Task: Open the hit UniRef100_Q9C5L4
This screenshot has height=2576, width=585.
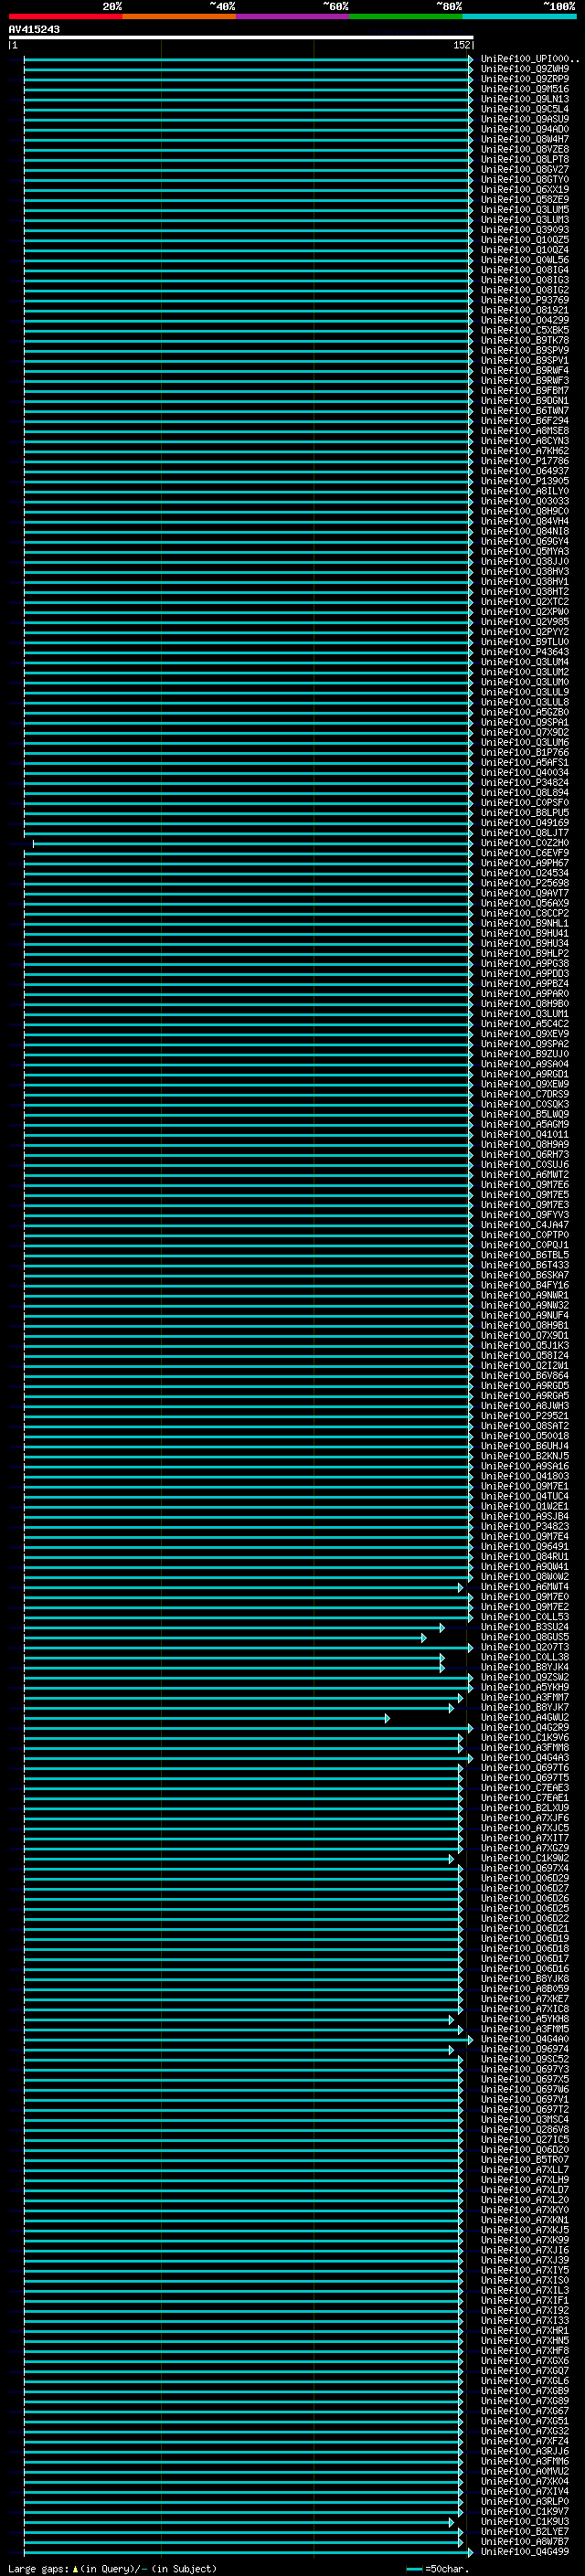Action: 525,109
